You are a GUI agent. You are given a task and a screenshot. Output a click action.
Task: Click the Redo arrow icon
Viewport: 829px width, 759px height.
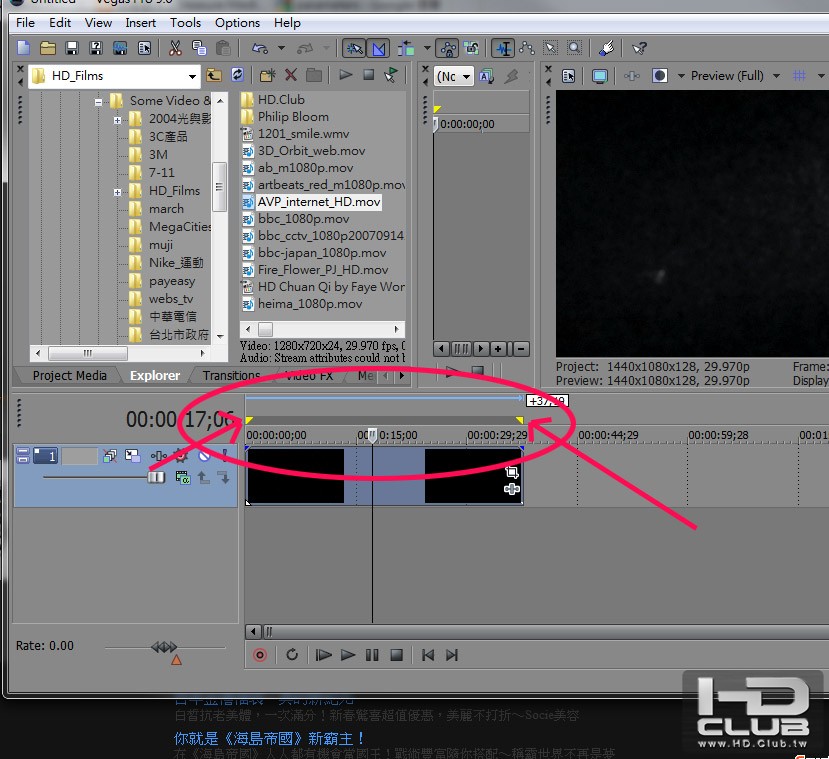pos(305,48)
